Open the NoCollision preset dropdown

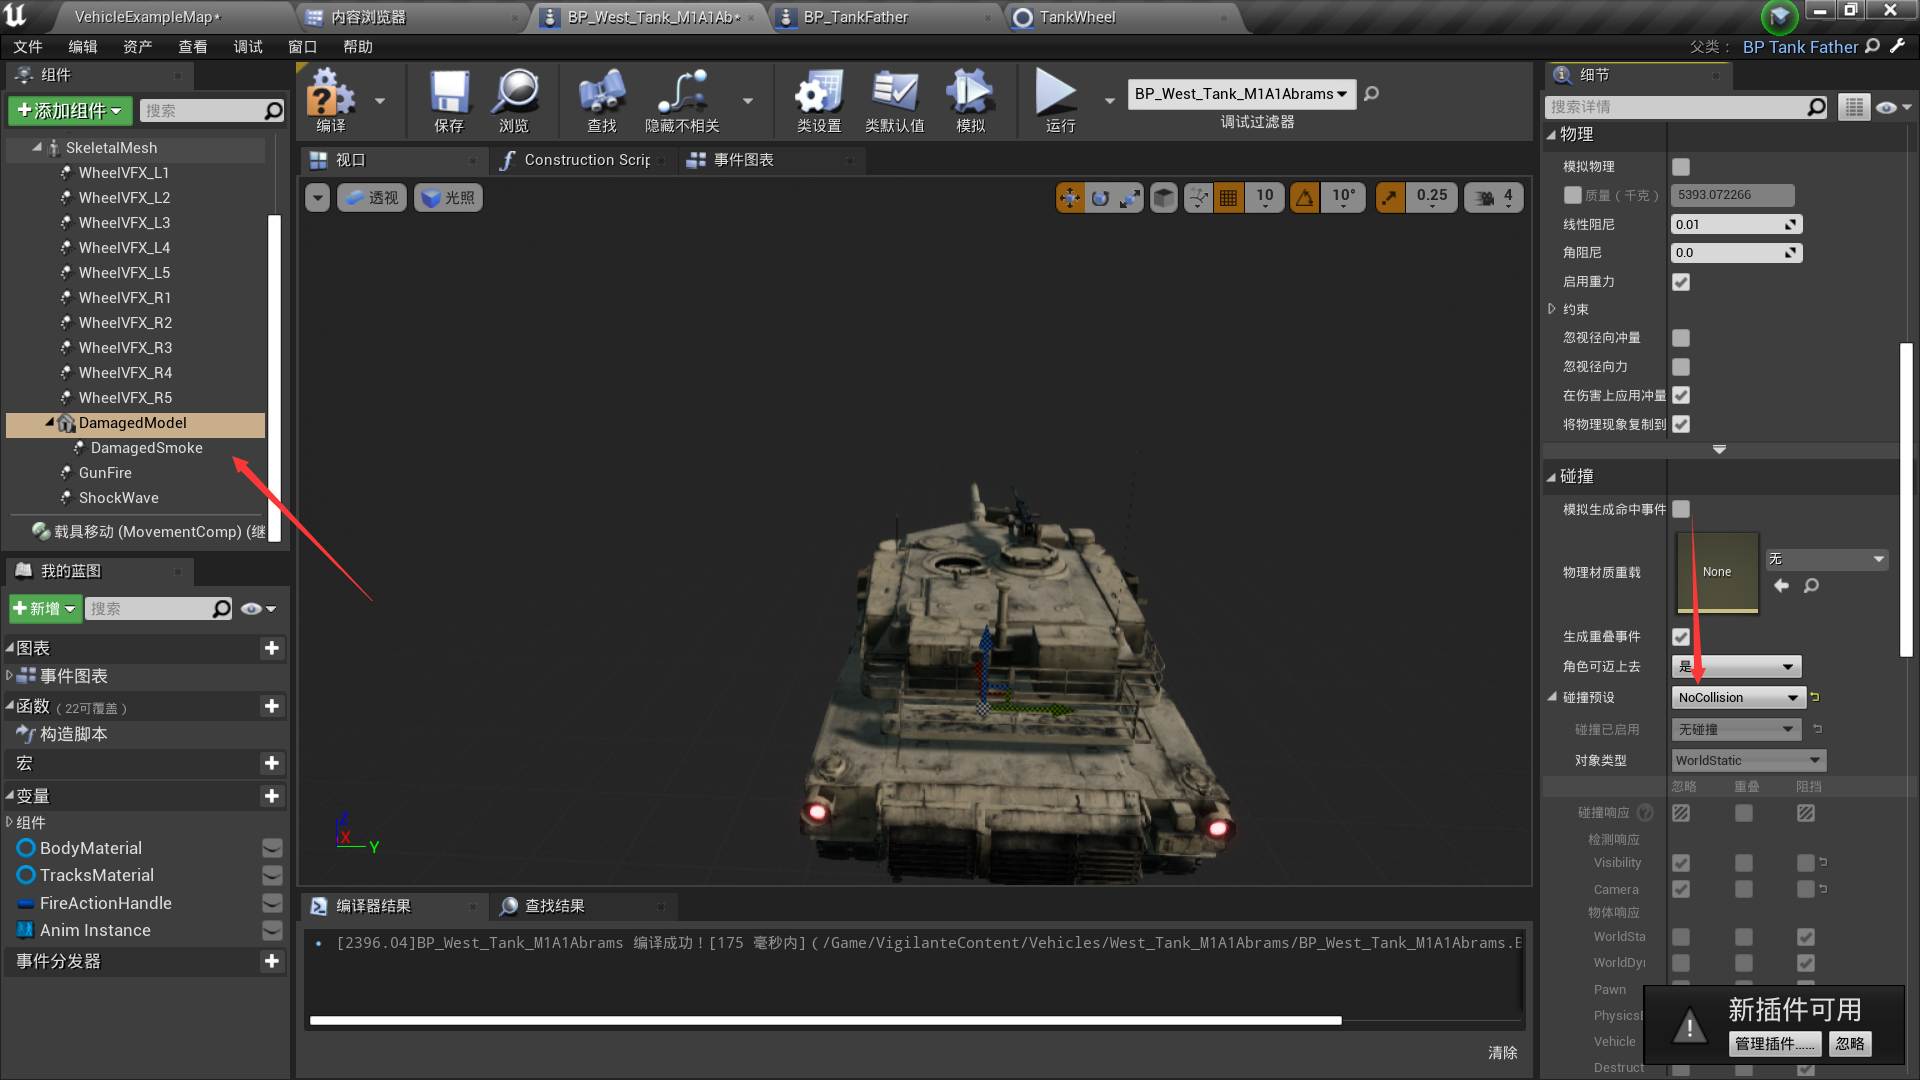pos(1738,698)
